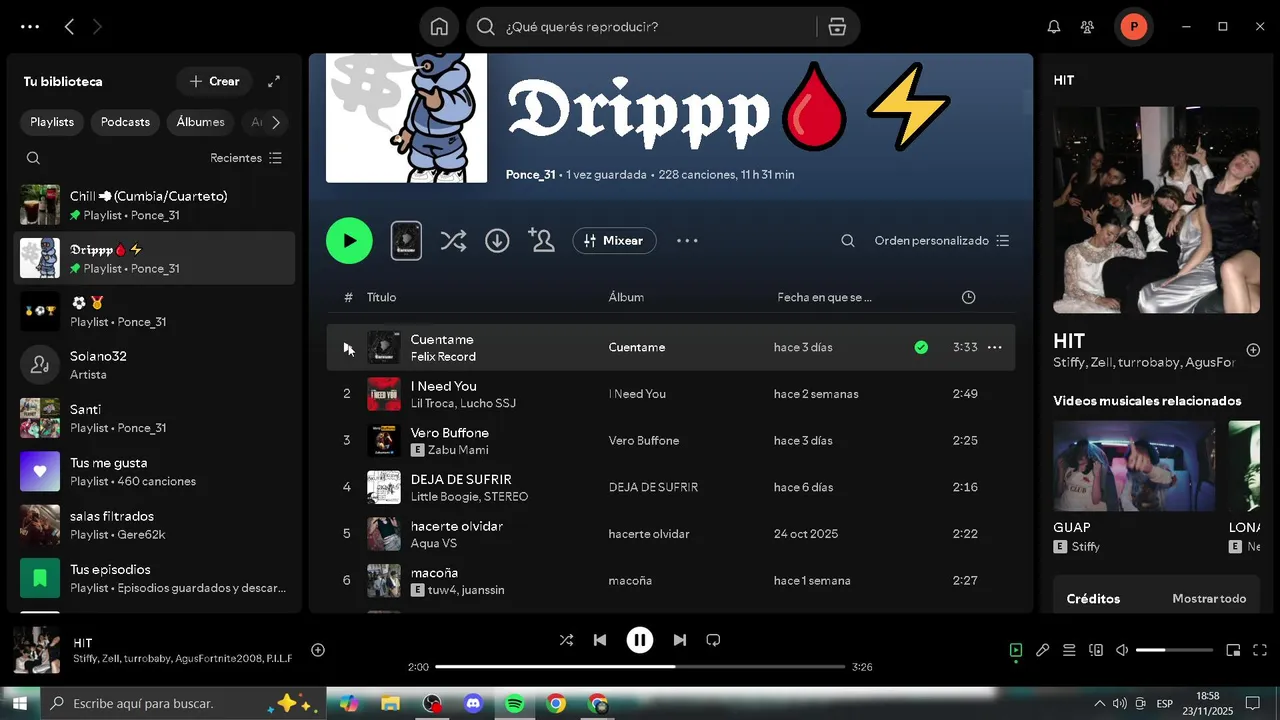Open the Chill (Cumbia/Cuarteto) playlist
This screenshot has height=720, width=1280.
154,205
